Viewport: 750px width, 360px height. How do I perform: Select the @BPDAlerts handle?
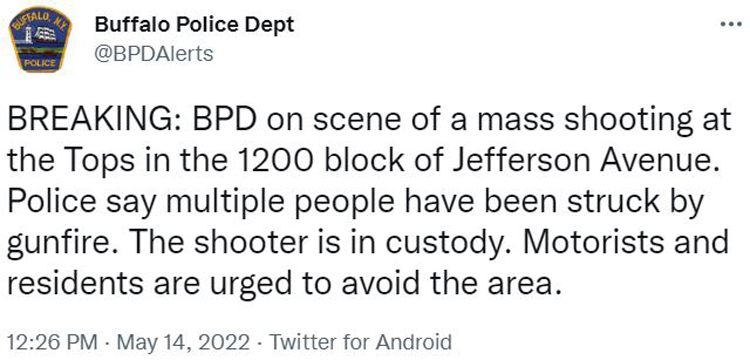pos(154,53)
